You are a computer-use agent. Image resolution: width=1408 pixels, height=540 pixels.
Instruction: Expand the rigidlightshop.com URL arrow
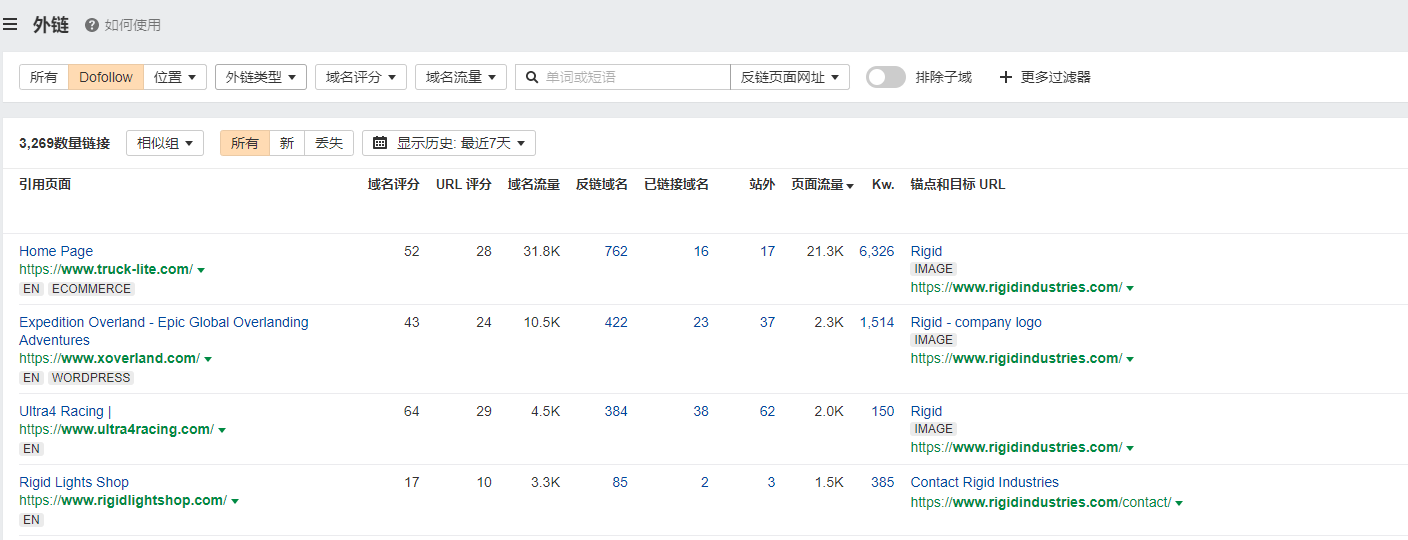(235, 501)
